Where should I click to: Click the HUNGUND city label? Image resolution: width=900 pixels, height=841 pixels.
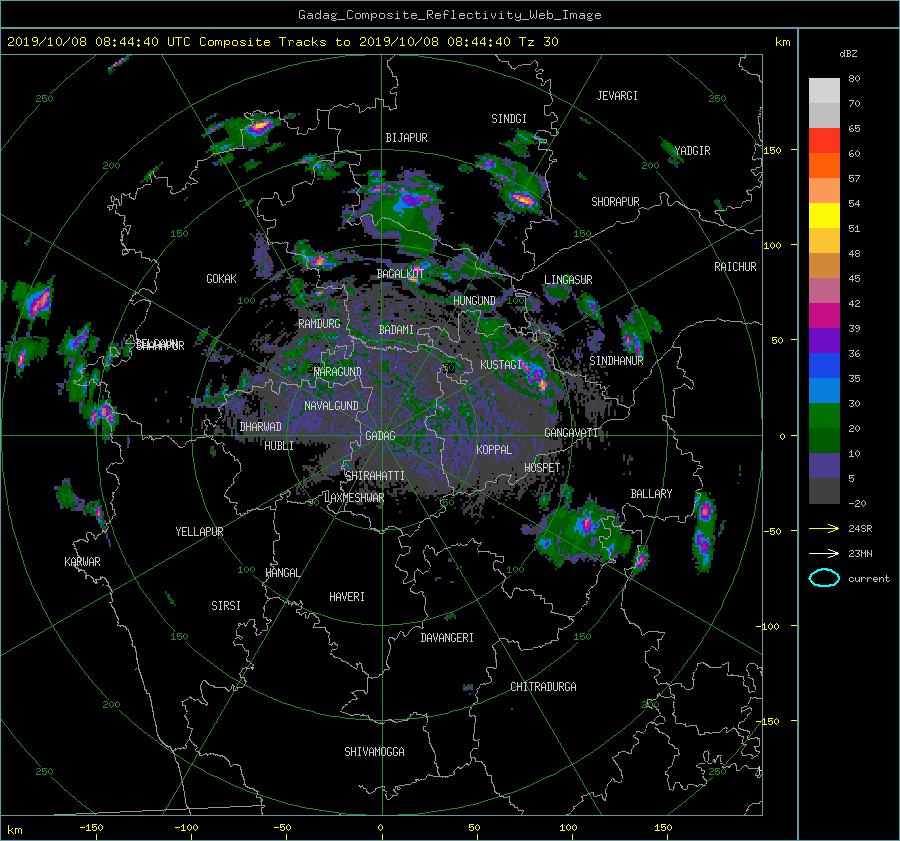pyautogui.click(x=474, y=301)
